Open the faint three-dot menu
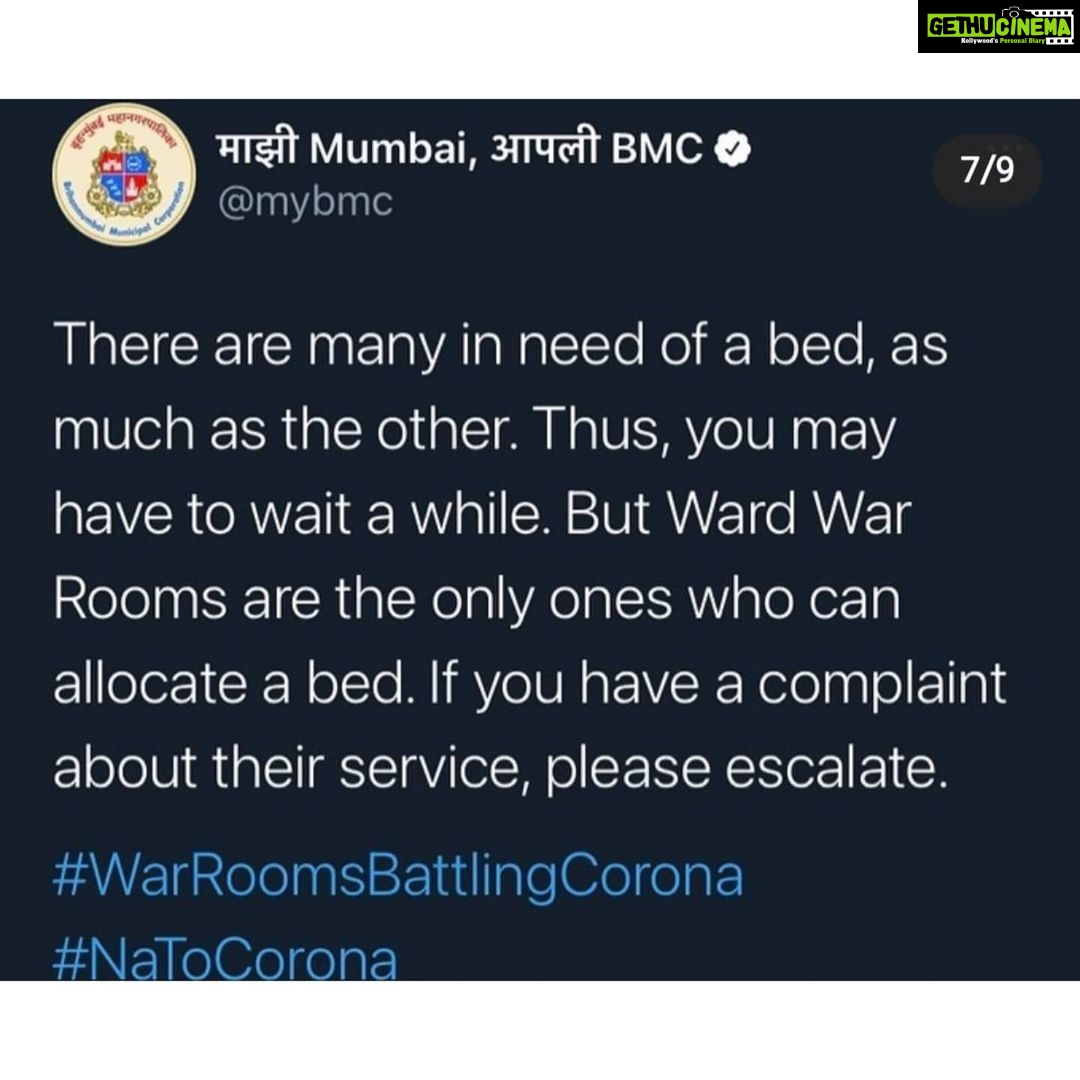The image size is (1080, 1080). [x=1008, y=147]
